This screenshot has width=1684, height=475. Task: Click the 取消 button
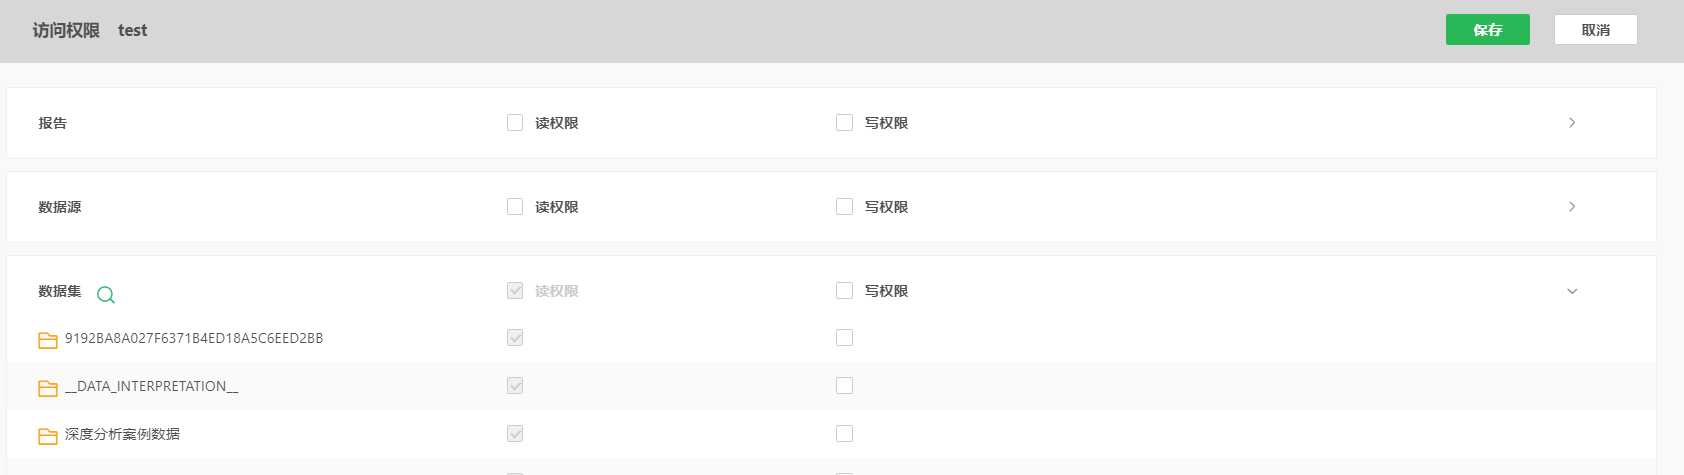tap(1596, 29)
